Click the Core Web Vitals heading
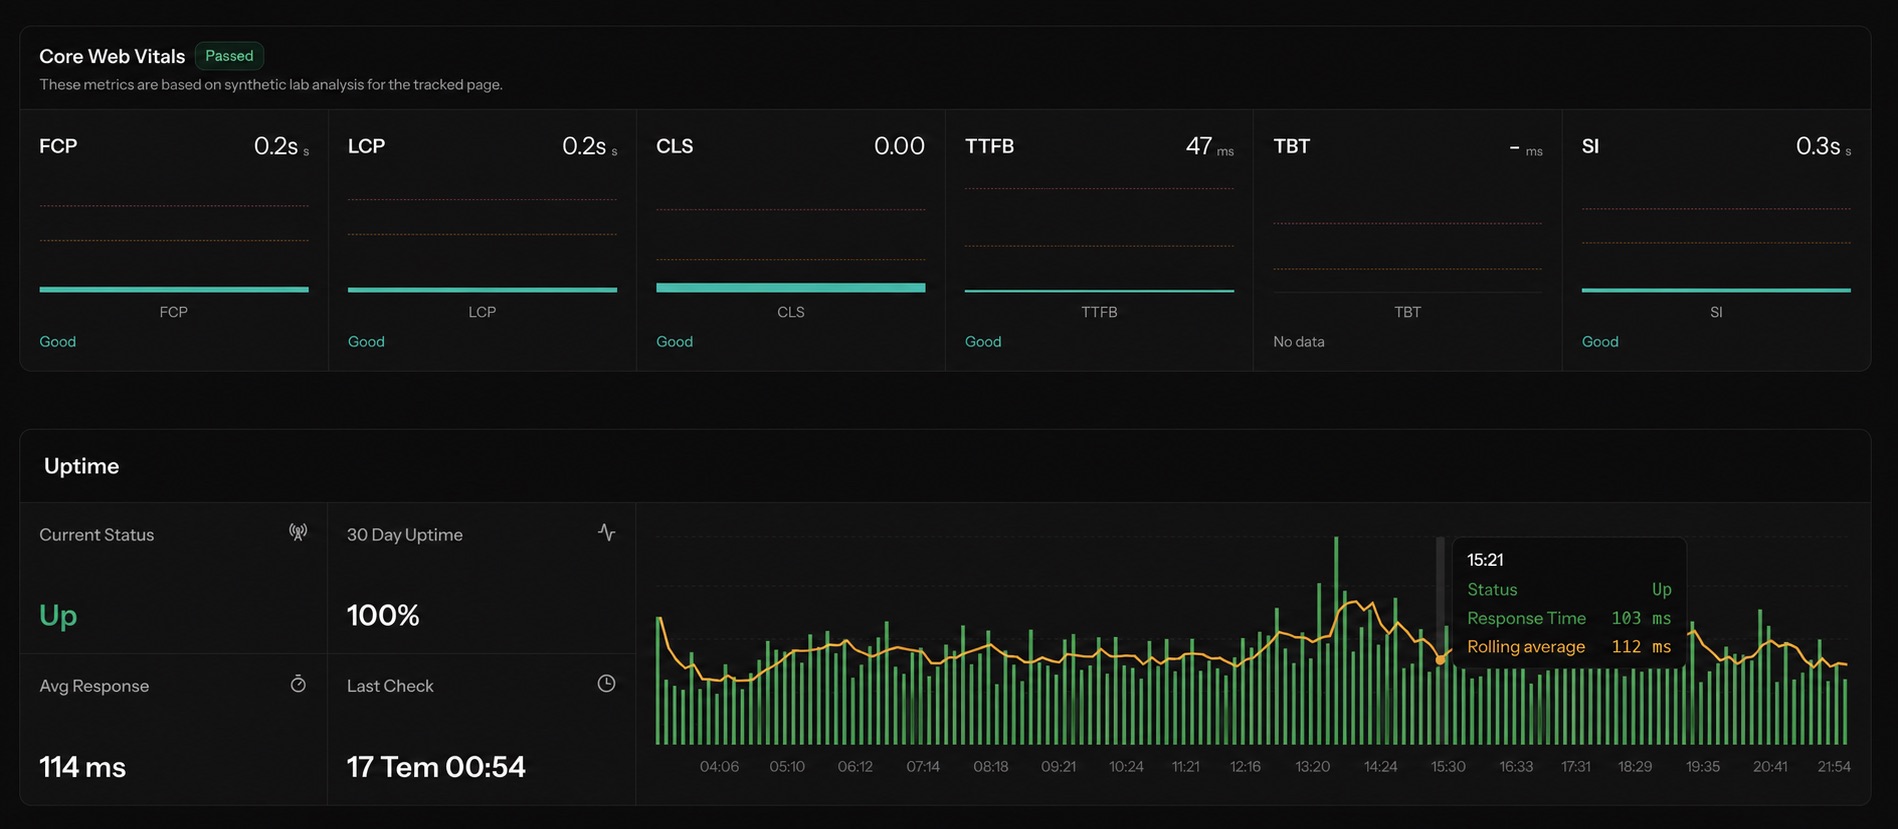1898x829 pixels. coord(112,56)
